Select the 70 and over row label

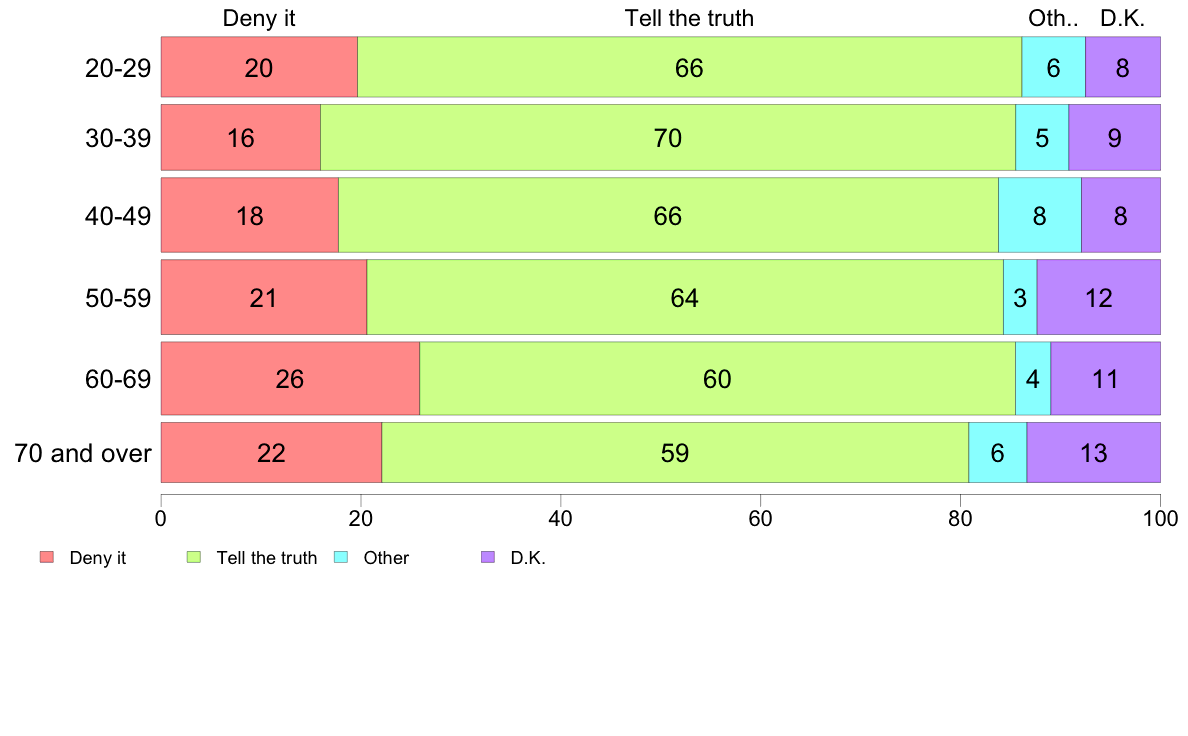pyautogui.click(x=83, y=453)
